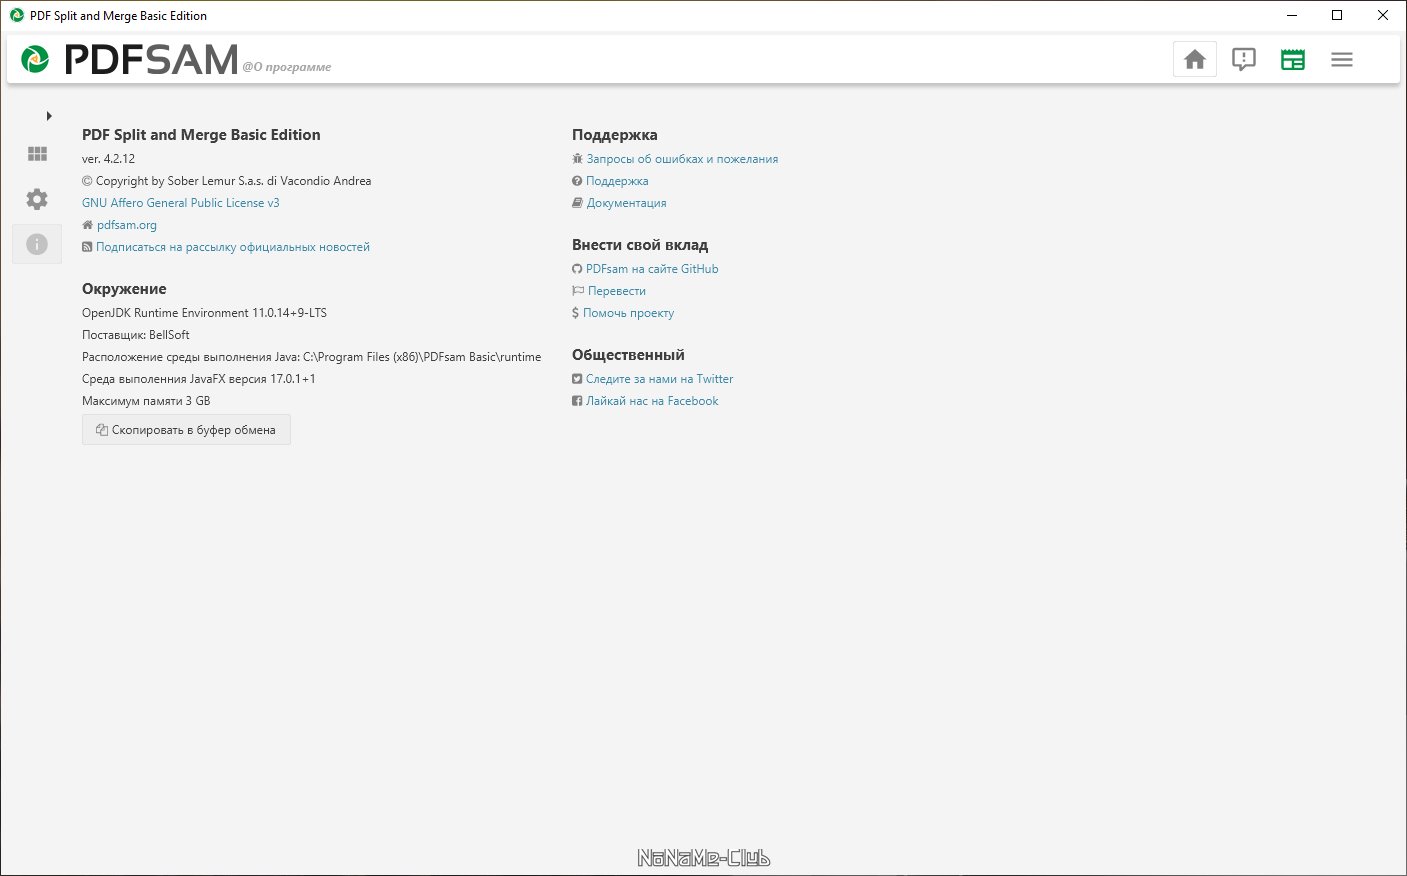Click the PDFsam logo icon
The image size is (1407, 876).
coord(35,60)
